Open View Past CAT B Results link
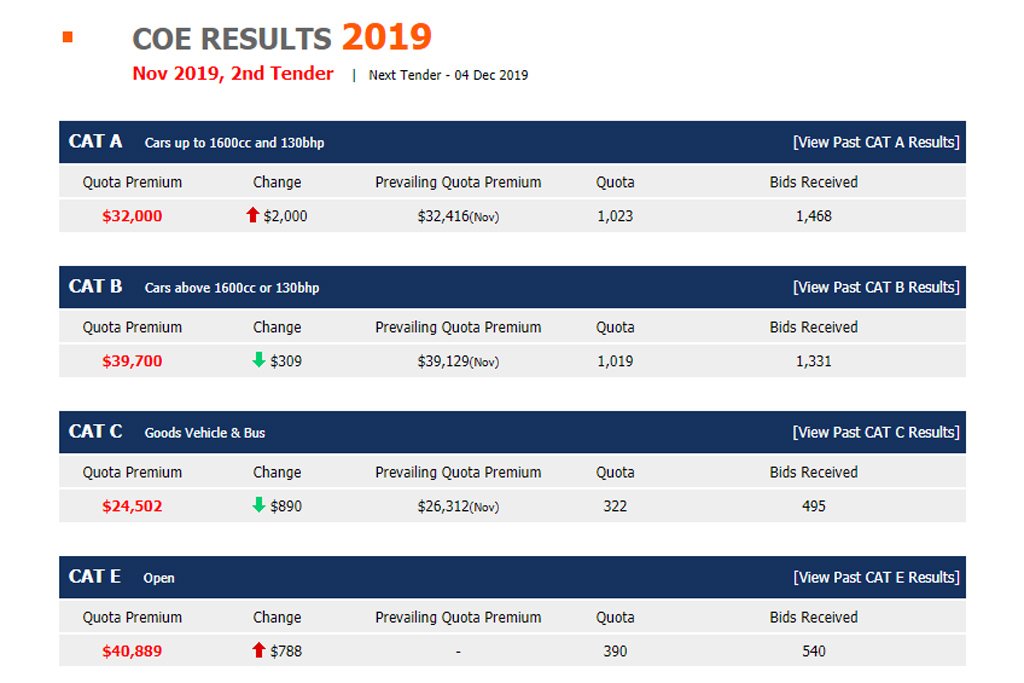The width and height of the screenshot is (1024, 683). pyautogui.click(x=876, y=287)
